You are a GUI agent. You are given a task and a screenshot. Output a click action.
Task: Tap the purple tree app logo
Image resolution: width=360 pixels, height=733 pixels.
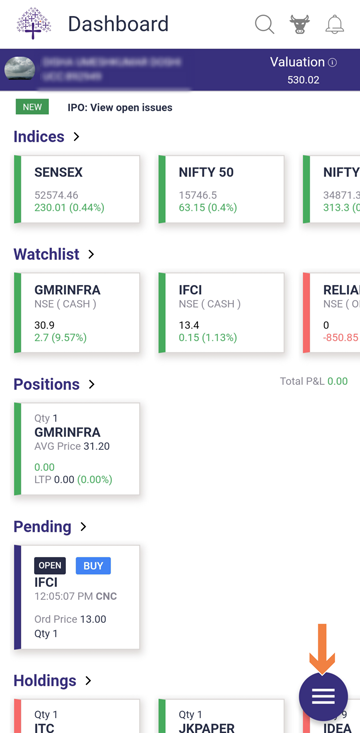33,23
